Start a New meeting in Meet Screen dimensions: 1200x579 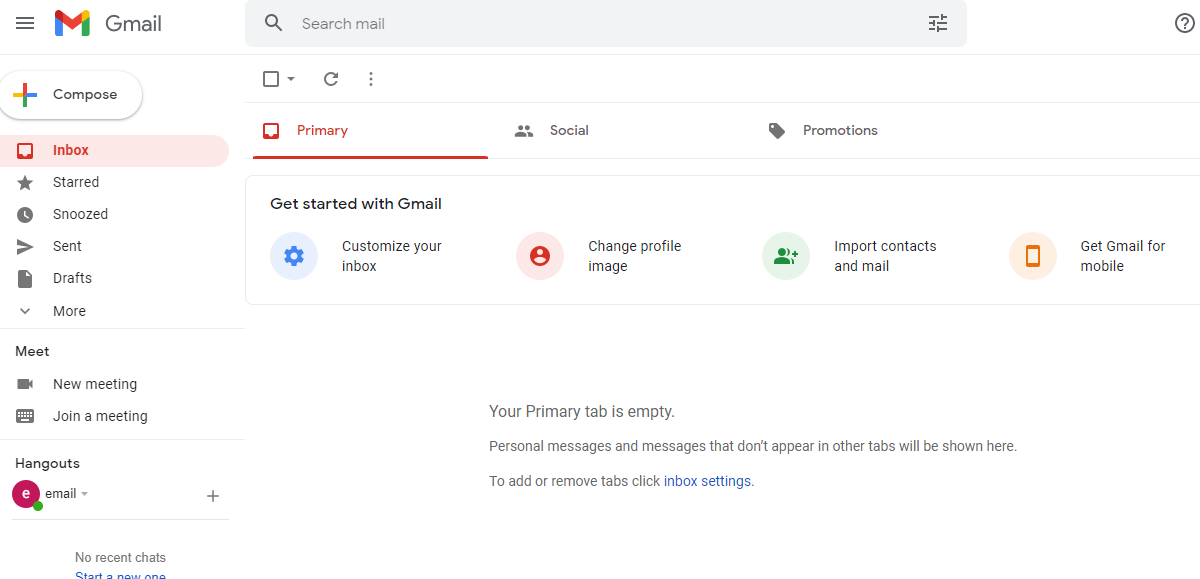(x=95, y=383)
